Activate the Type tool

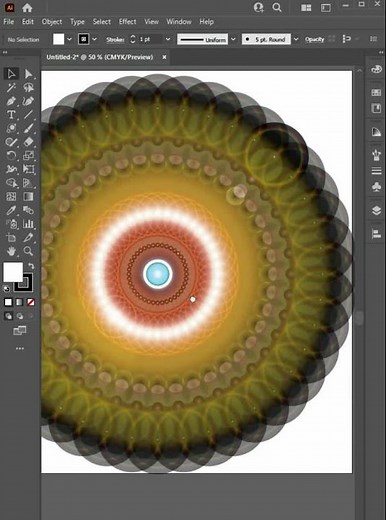[11, 115]
